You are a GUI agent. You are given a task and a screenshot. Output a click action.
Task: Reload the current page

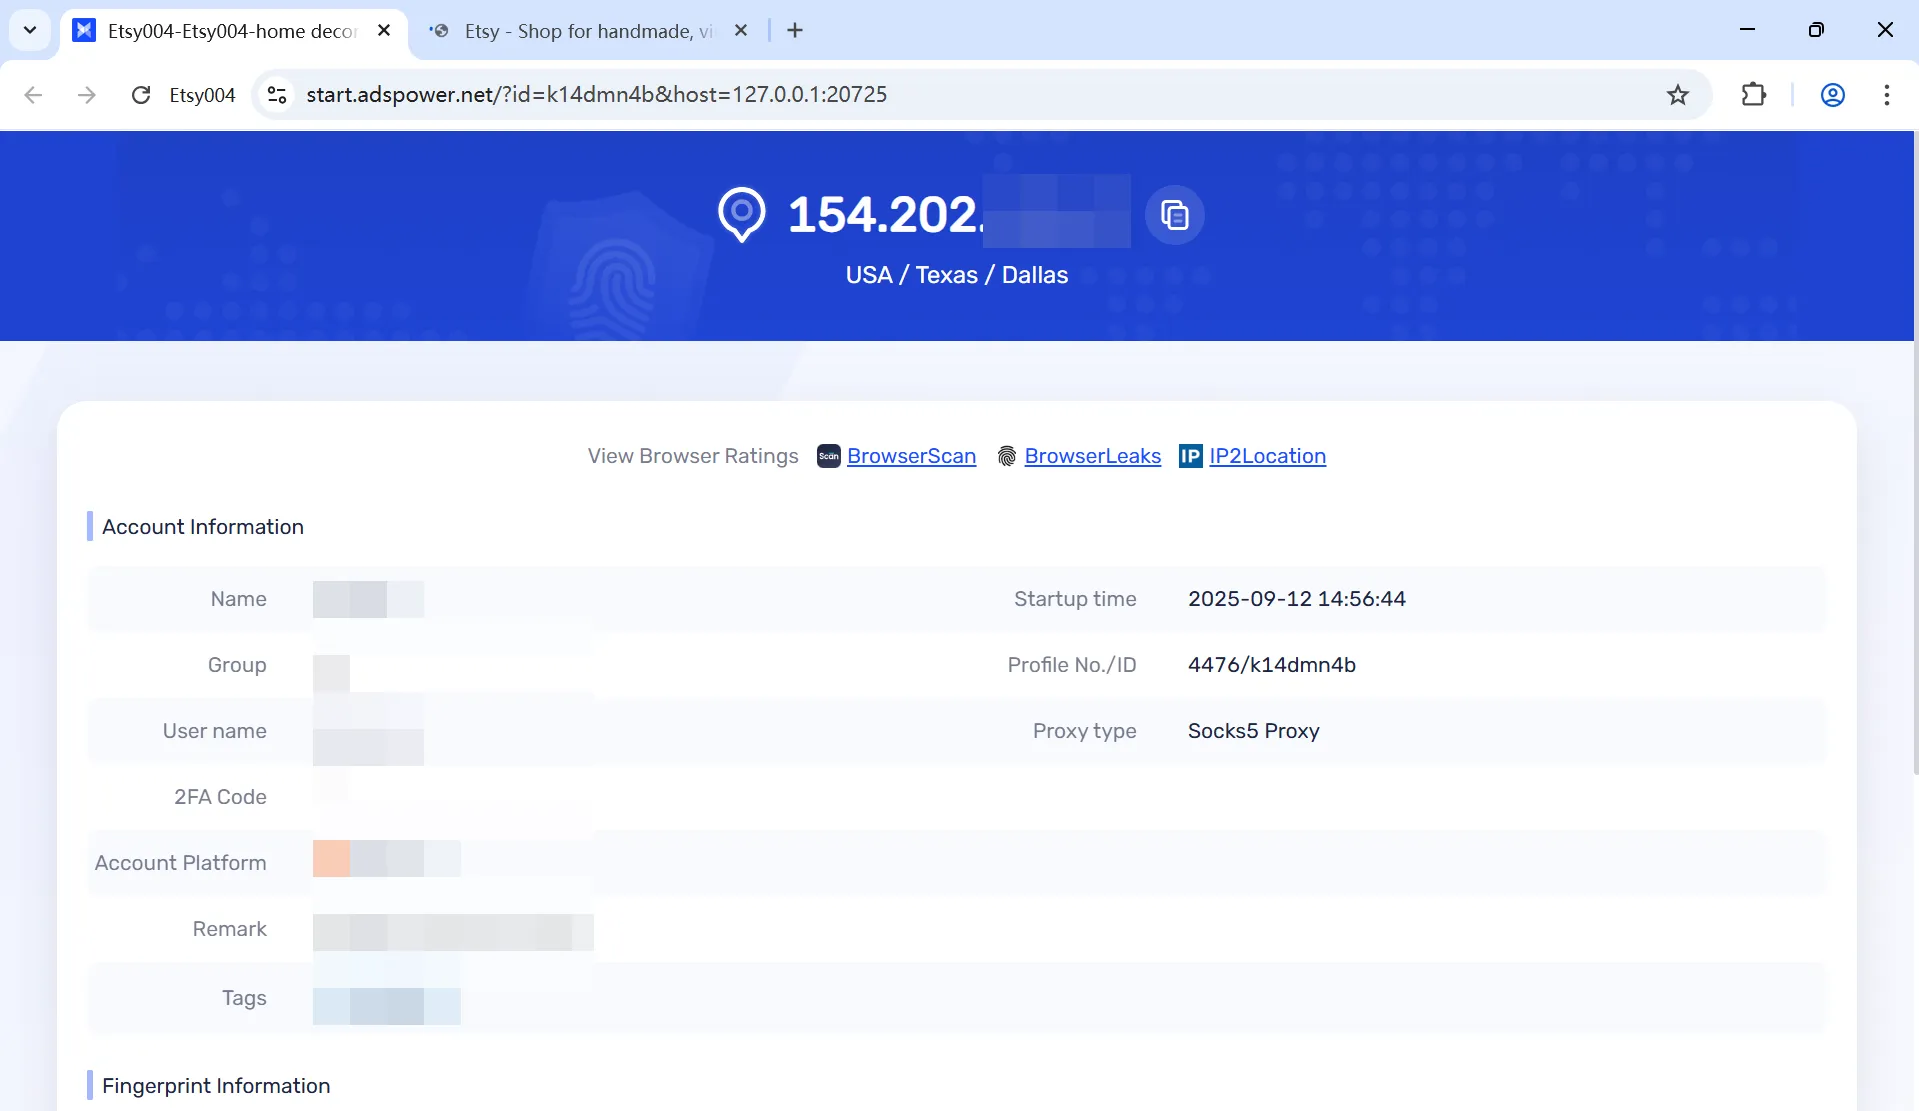coord(141,95)
